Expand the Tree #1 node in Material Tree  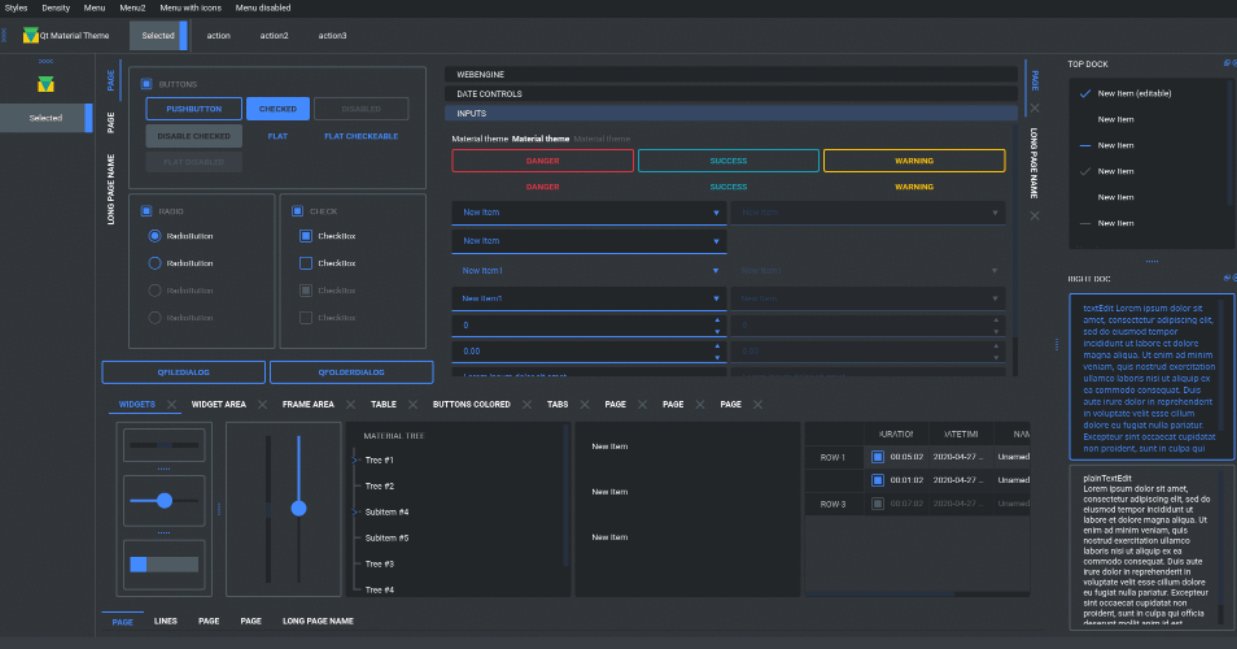(x=355, y=460)
